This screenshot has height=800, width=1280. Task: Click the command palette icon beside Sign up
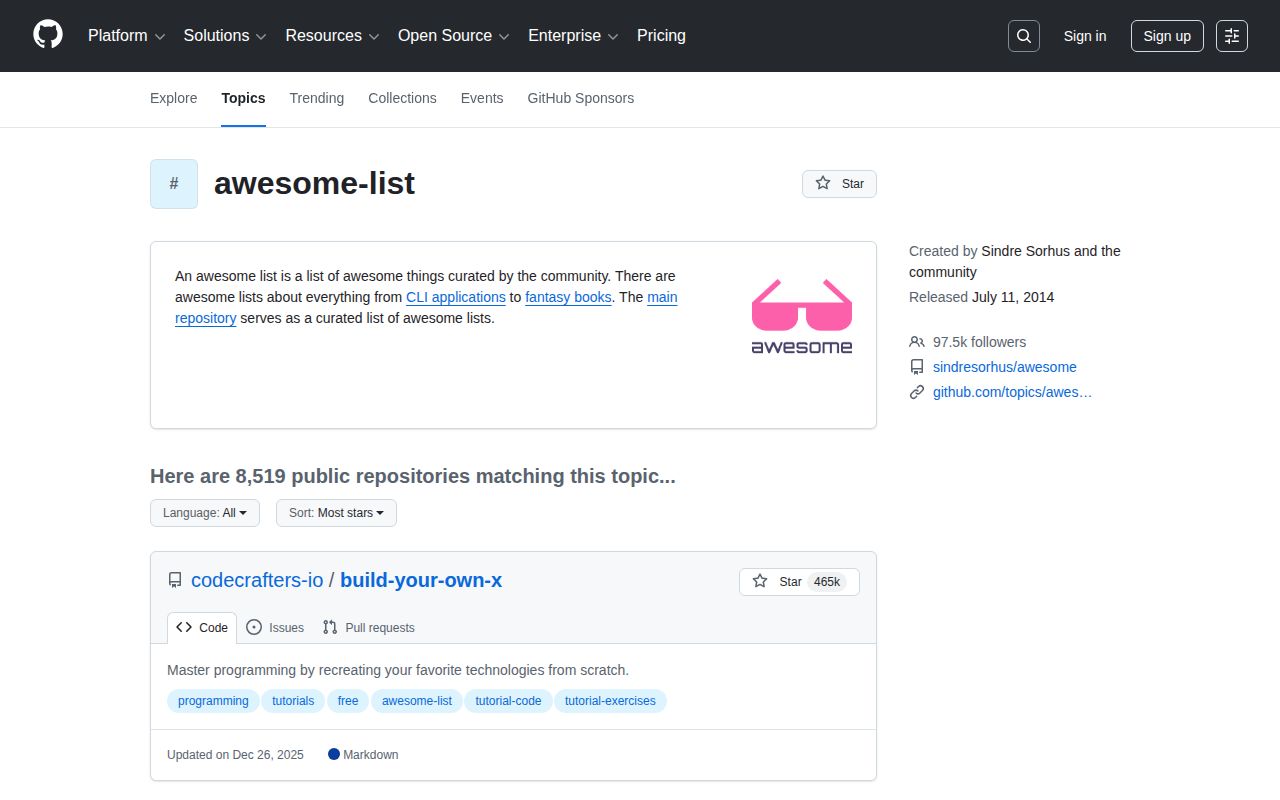(1231, 36)
